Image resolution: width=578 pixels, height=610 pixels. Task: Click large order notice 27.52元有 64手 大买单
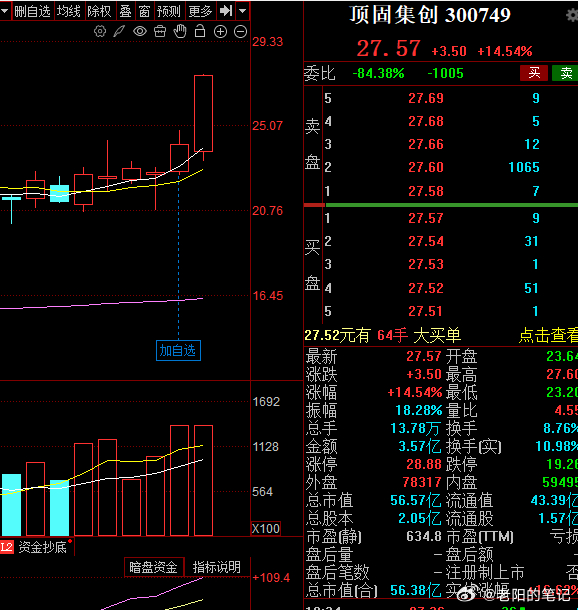[x=382, y=335]
